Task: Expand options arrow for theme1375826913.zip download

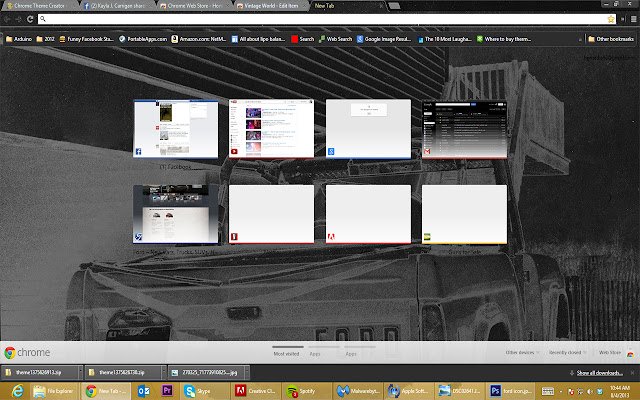Action: point(80,372)
